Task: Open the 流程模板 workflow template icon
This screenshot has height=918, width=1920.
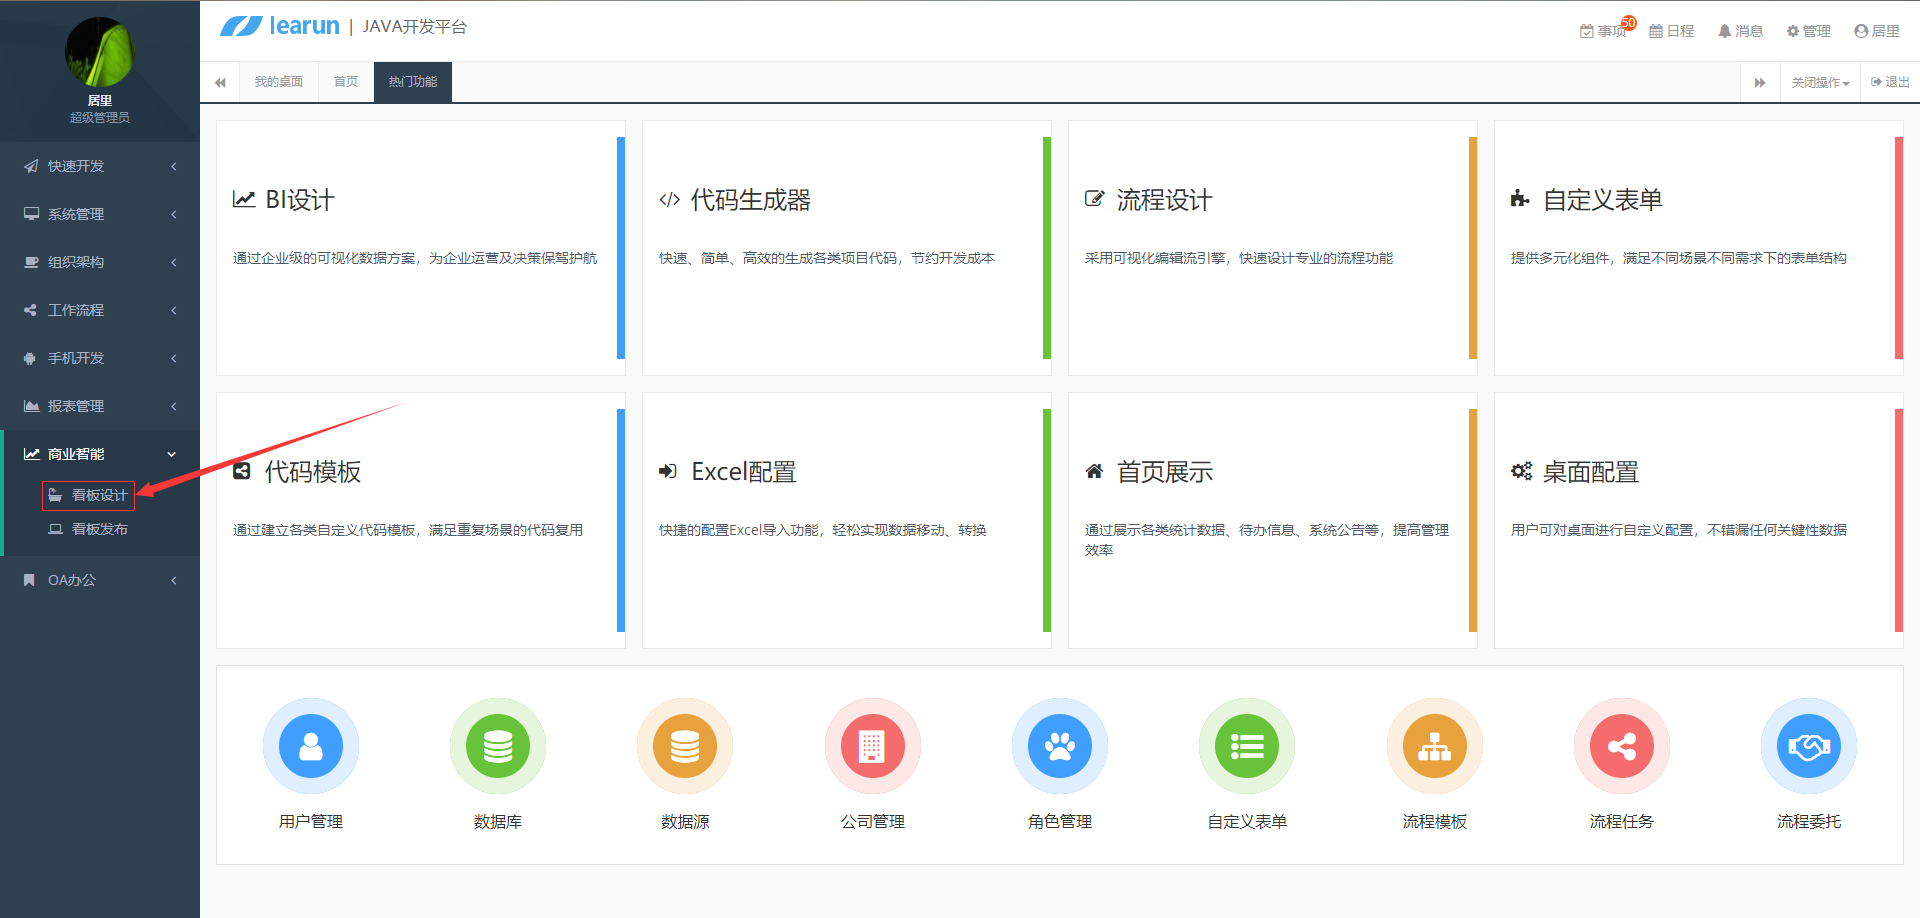Action: (1433, 746)
